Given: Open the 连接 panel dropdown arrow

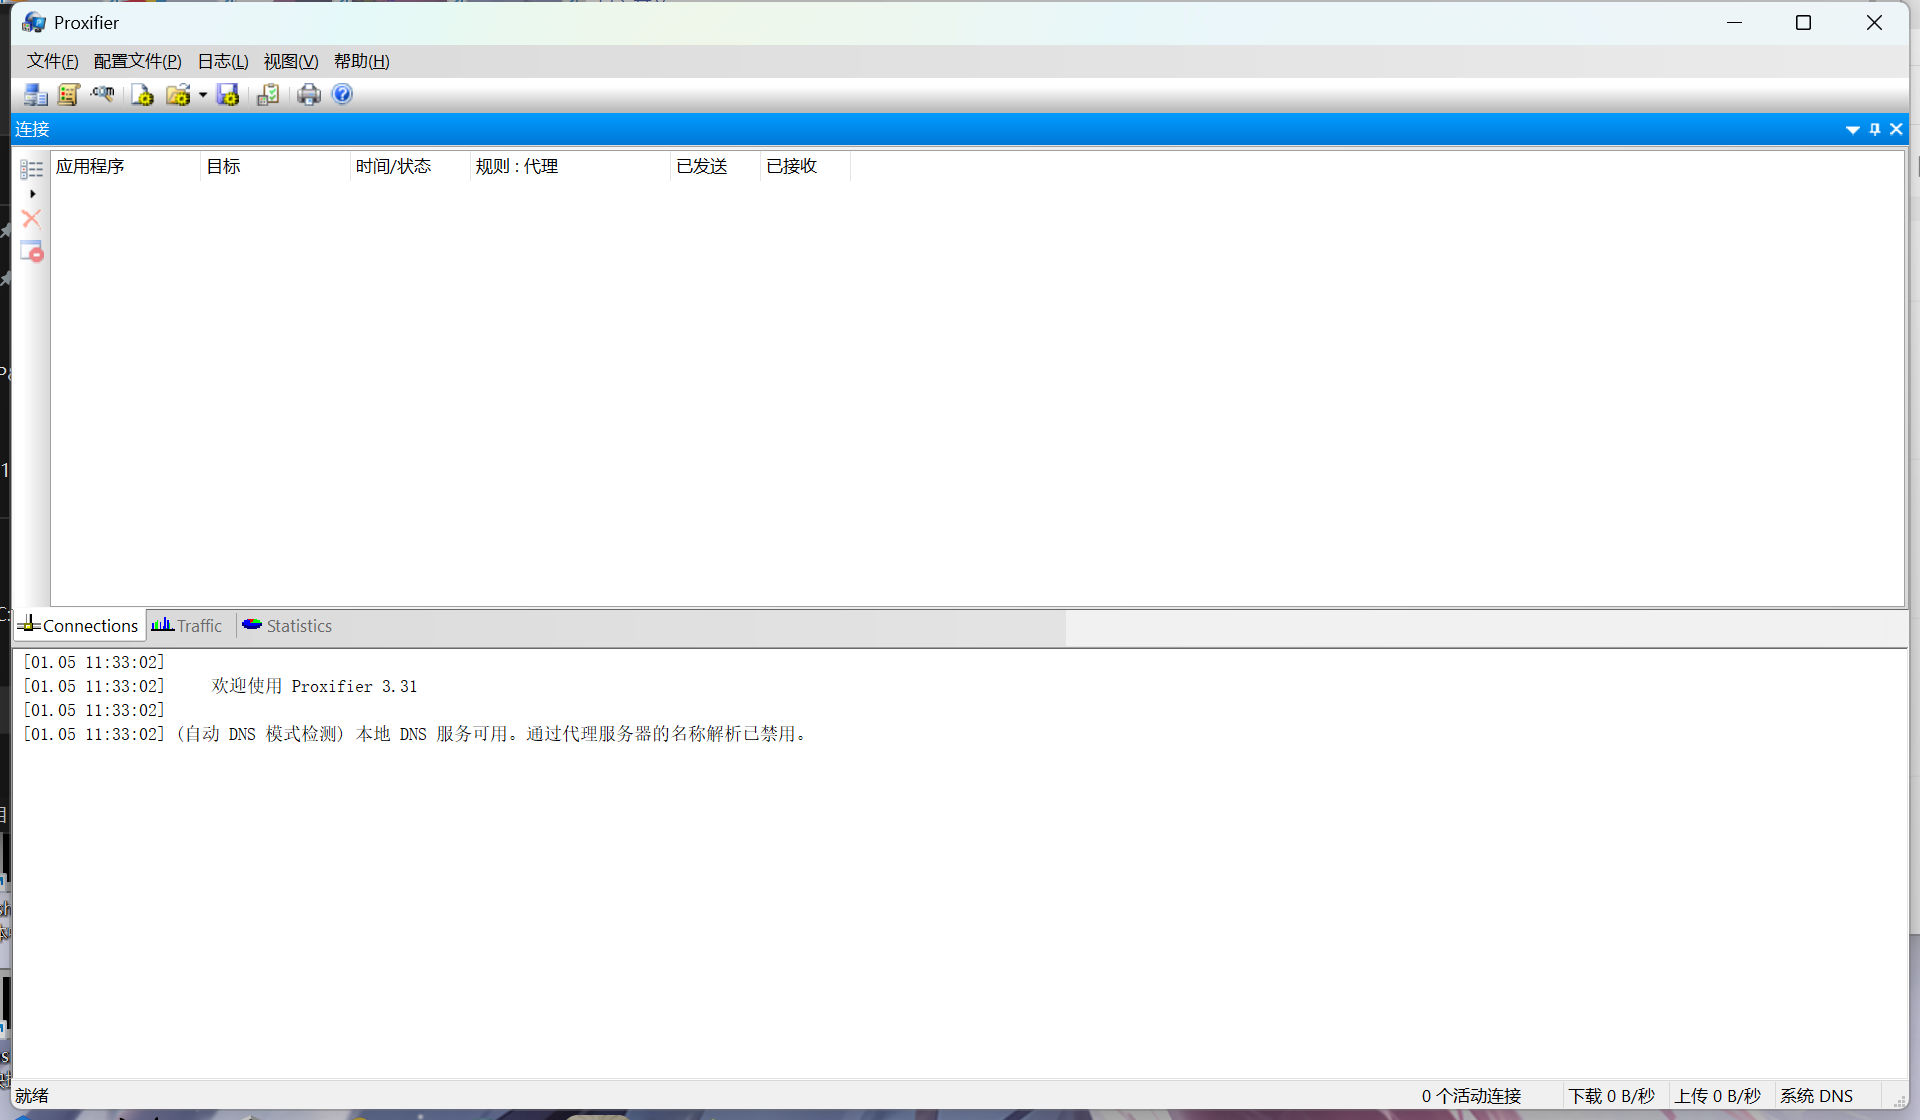Looking at the screenshot, I should pyautogui.click(x=1852, y=130).
